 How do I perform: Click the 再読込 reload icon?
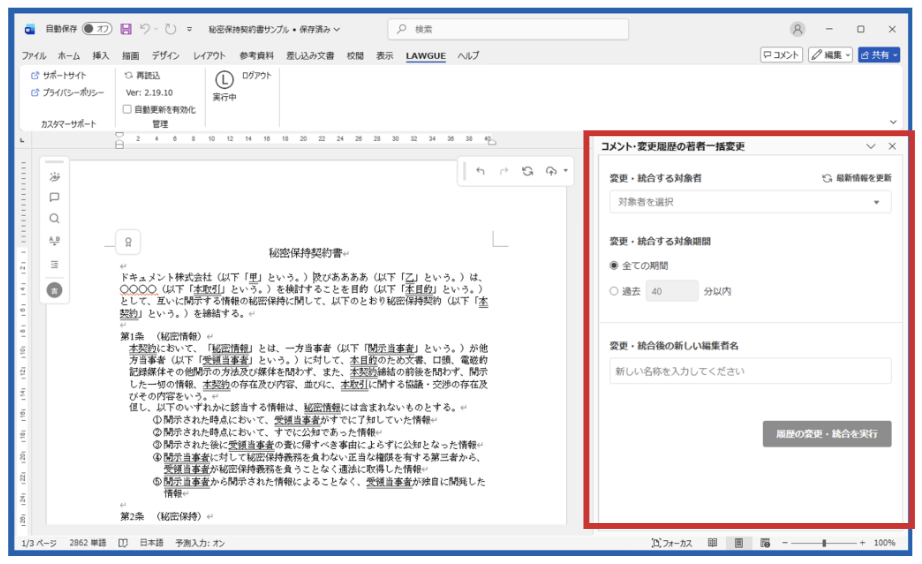pos(129,75)
